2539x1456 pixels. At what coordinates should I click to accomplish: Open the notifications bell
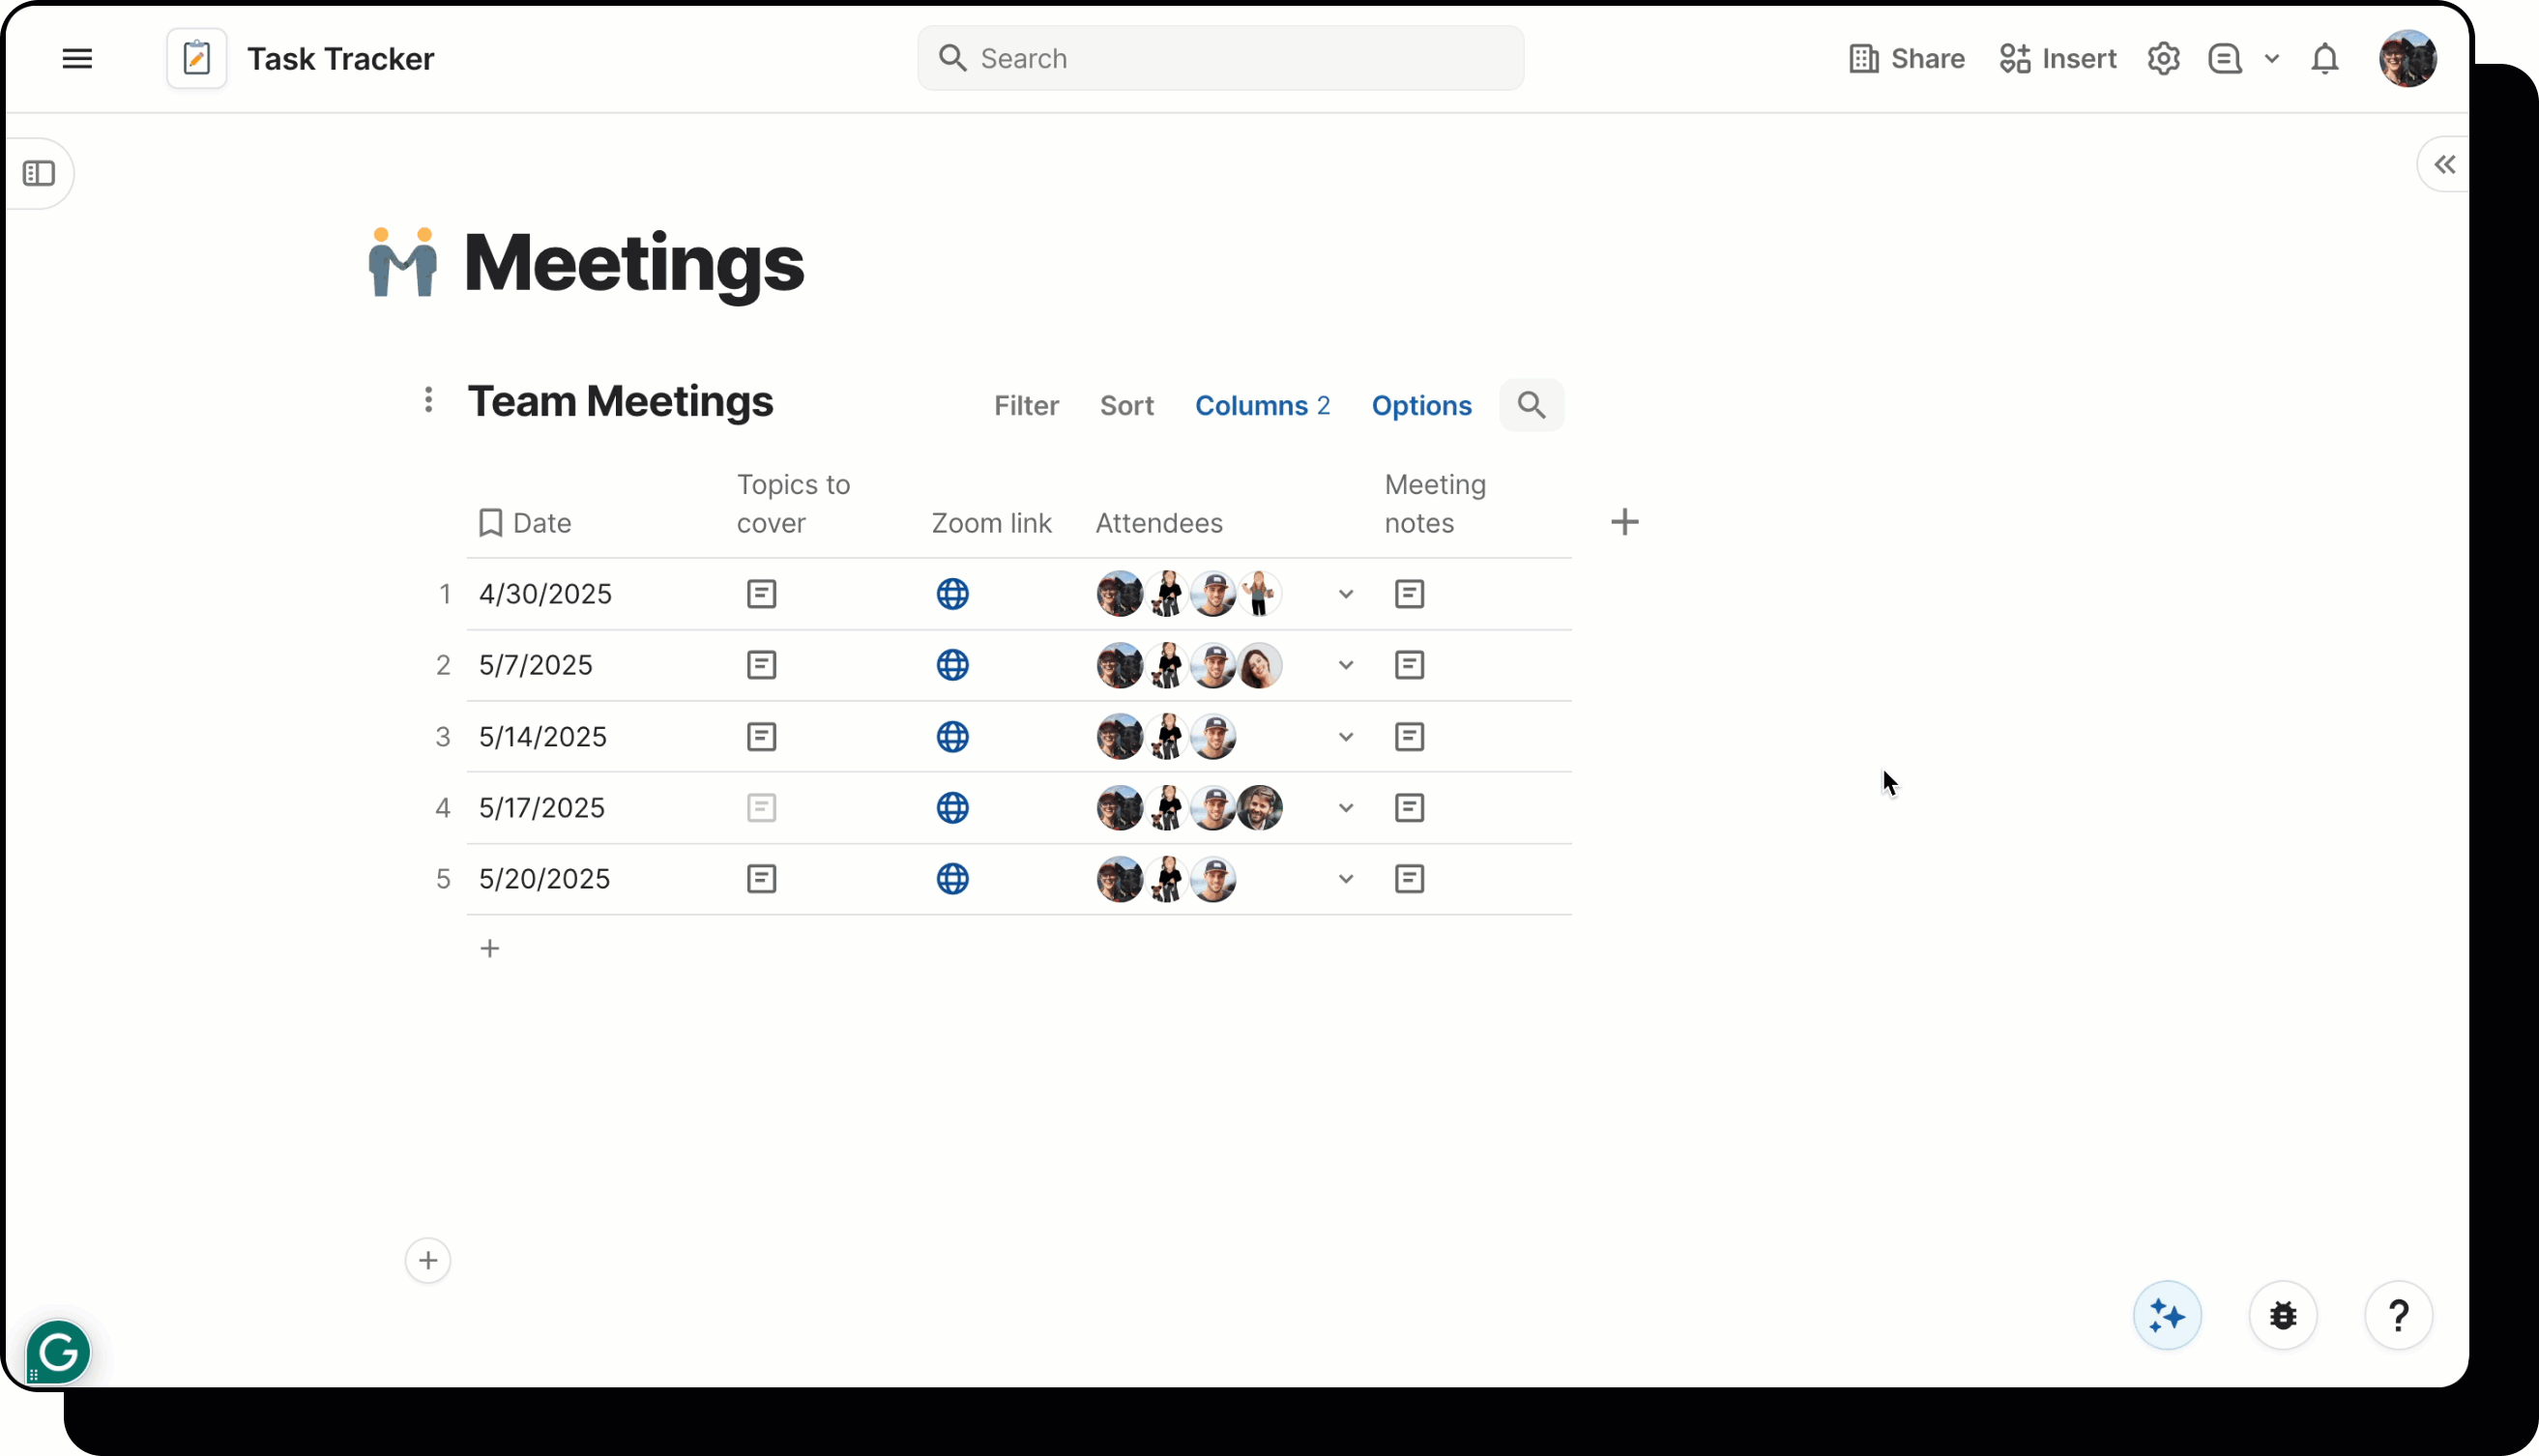pyautogui.click(x=2324, y=58)
